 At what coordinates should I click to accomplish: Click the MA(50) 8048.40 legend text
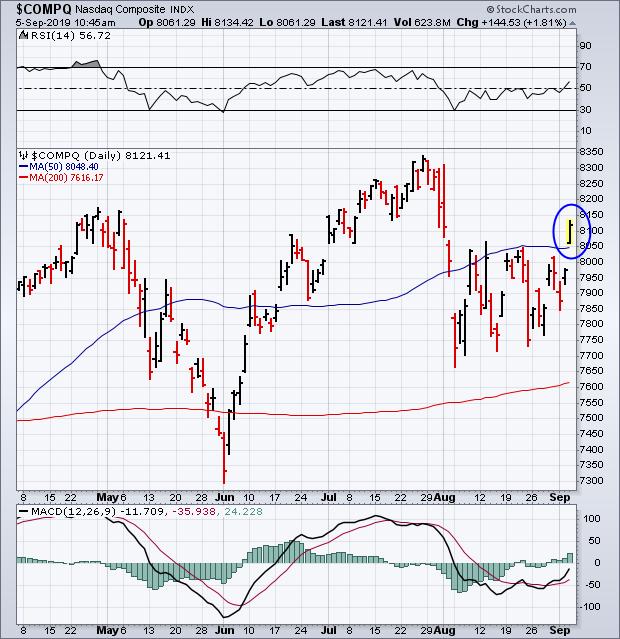click(64, 166)
